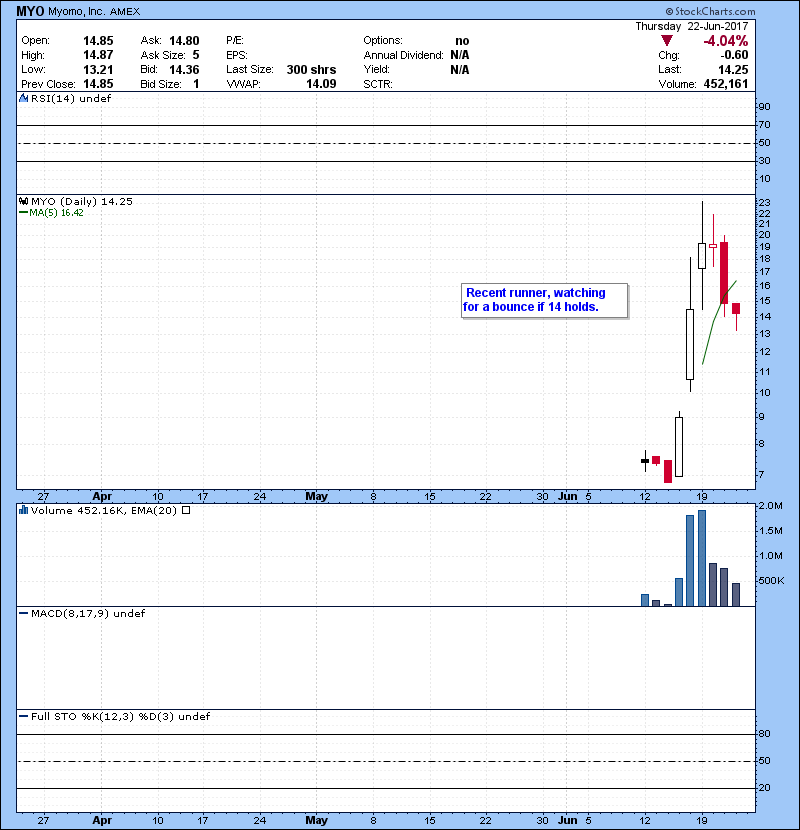Click the High value 14.87
The height and width of the screenshot is (830, 800).
coord(98,55)
